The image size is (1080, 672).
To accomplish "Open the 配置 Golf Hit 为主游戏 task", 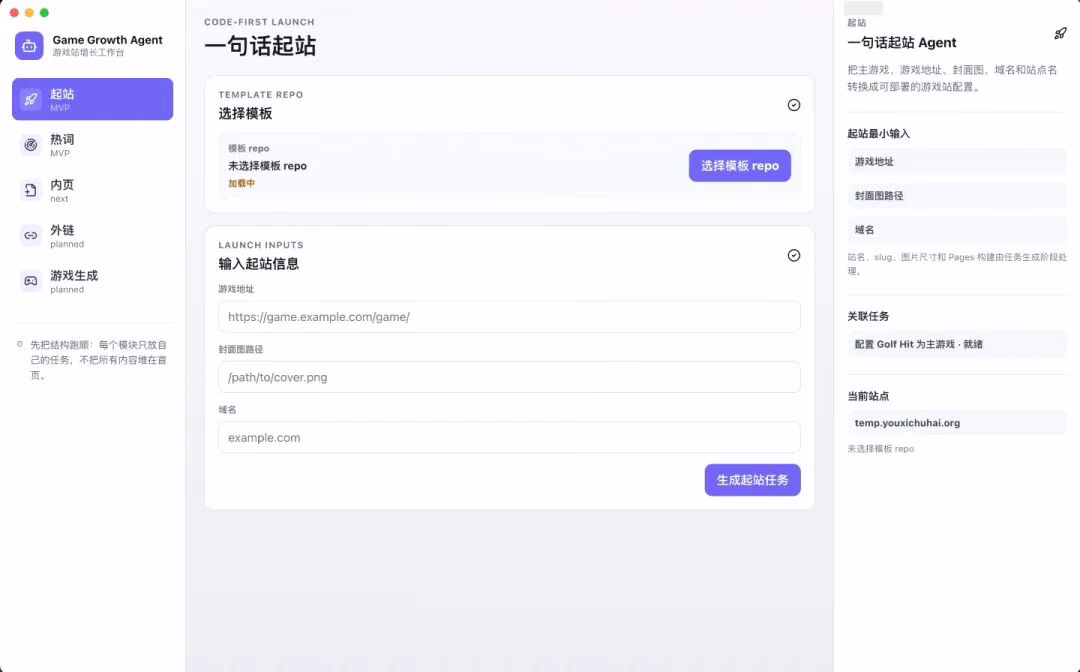I will 957,344.
